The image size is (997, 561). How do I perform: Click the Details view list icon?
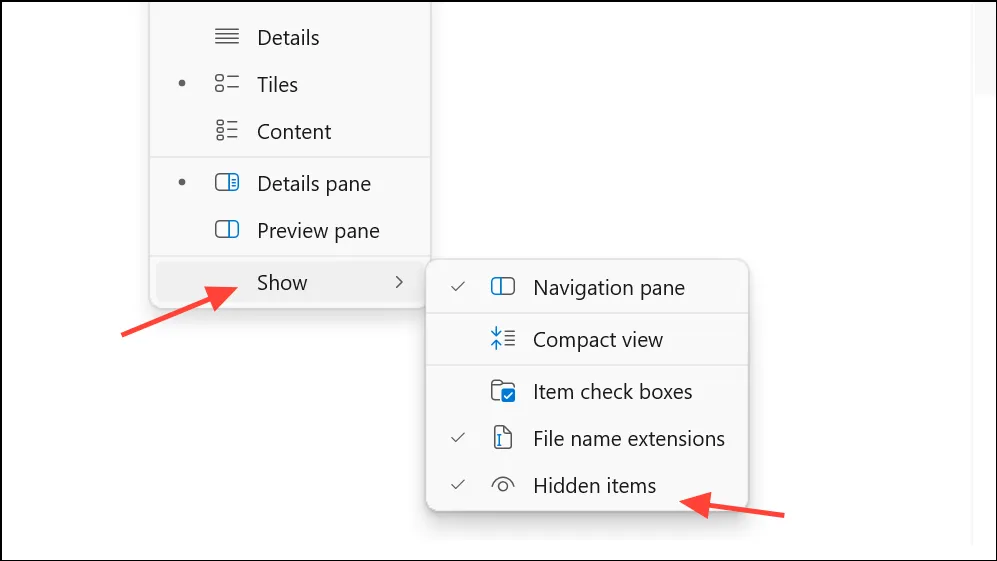[227, 36]
